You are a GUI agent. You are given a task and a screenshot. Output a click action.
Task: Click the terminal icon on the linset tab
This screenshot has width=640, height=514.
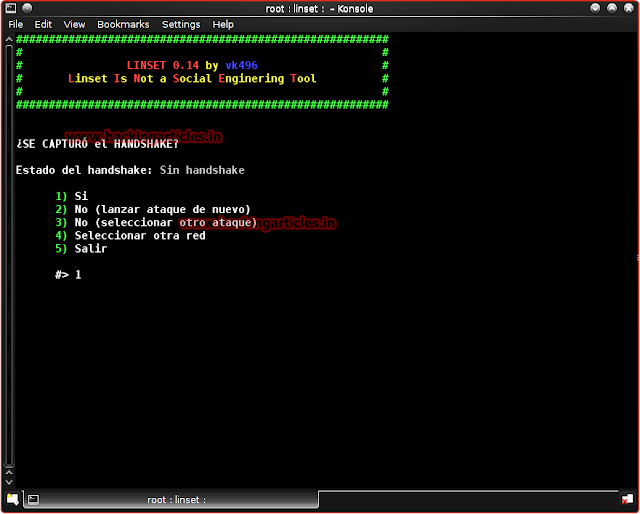pyautogui.click(x=33, y=499)
